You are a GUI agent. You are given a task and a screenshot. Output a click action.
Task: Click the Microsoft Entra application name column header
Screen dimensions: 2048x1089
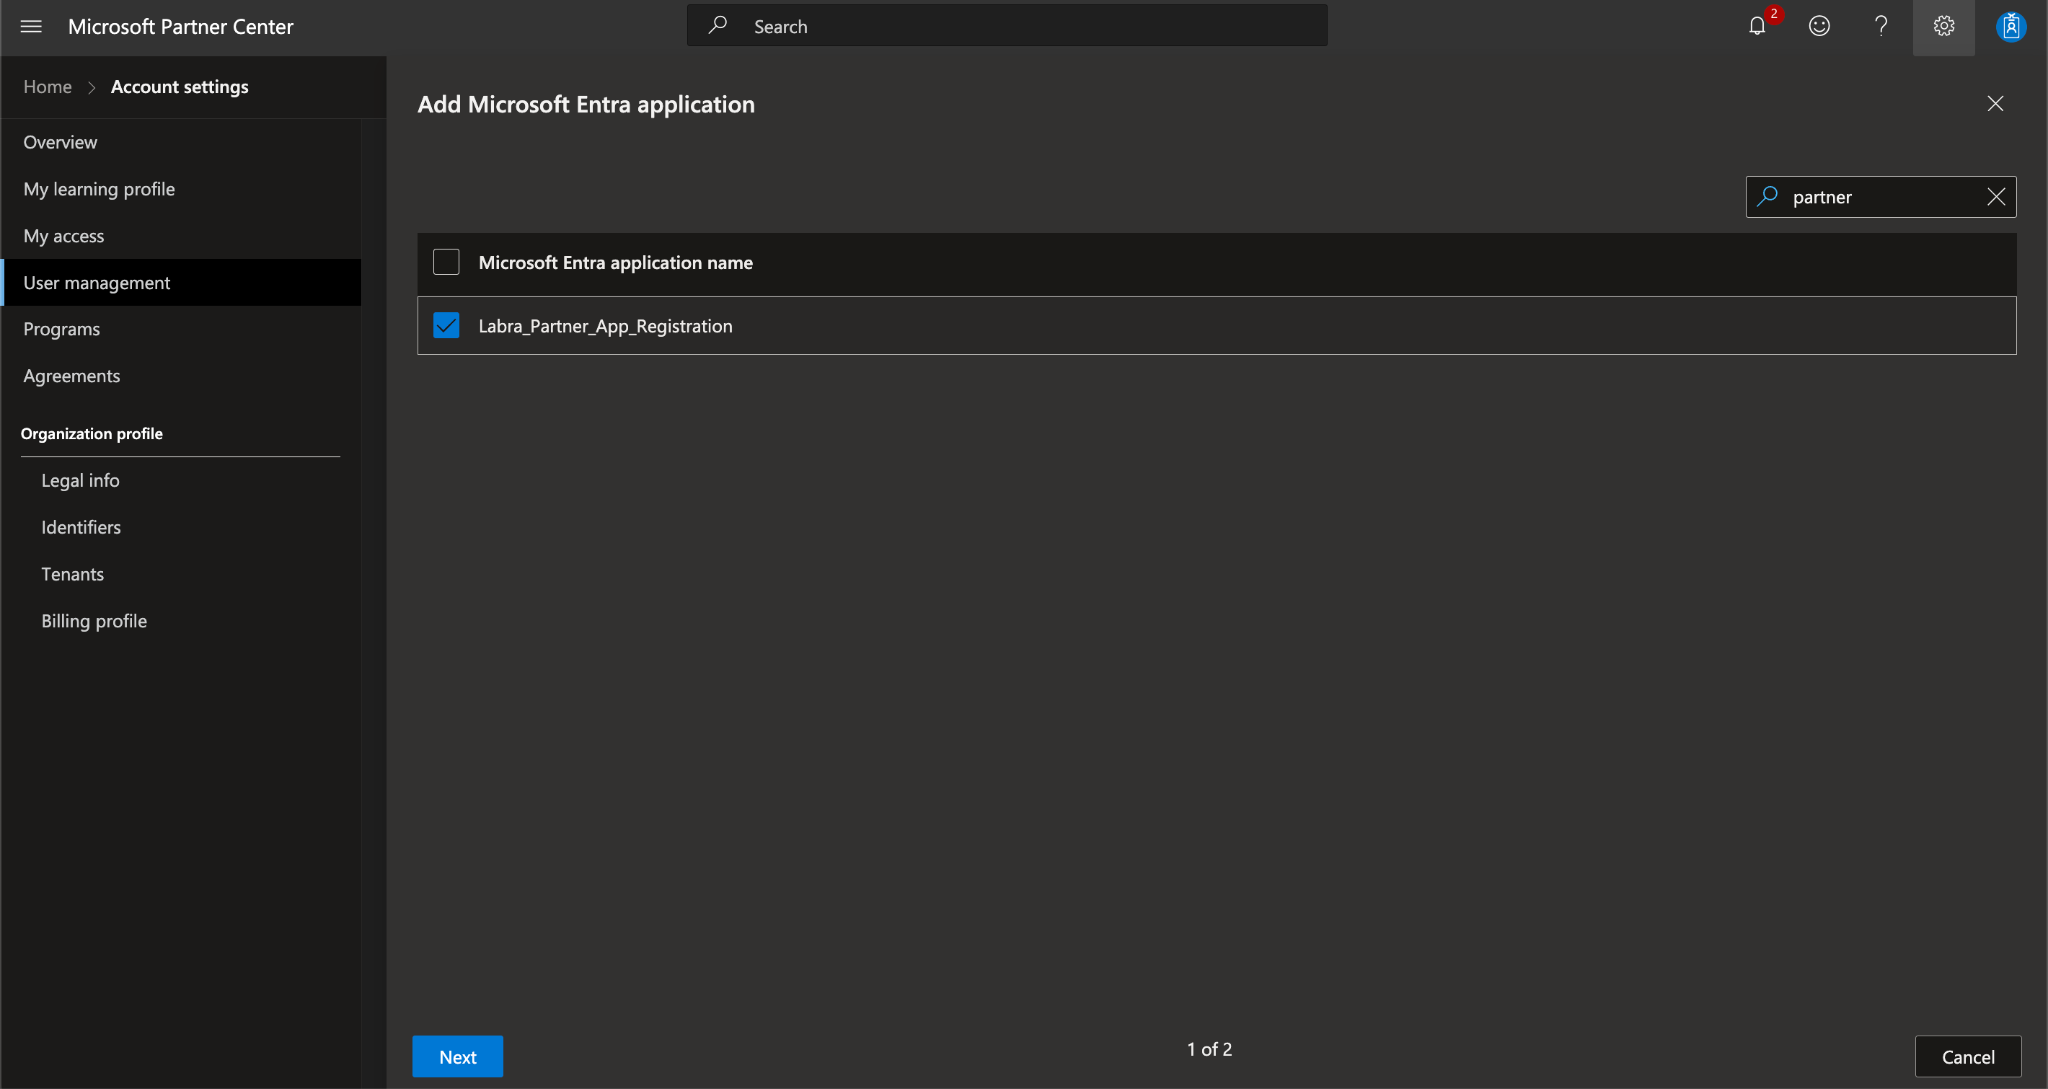coord(615,262)
